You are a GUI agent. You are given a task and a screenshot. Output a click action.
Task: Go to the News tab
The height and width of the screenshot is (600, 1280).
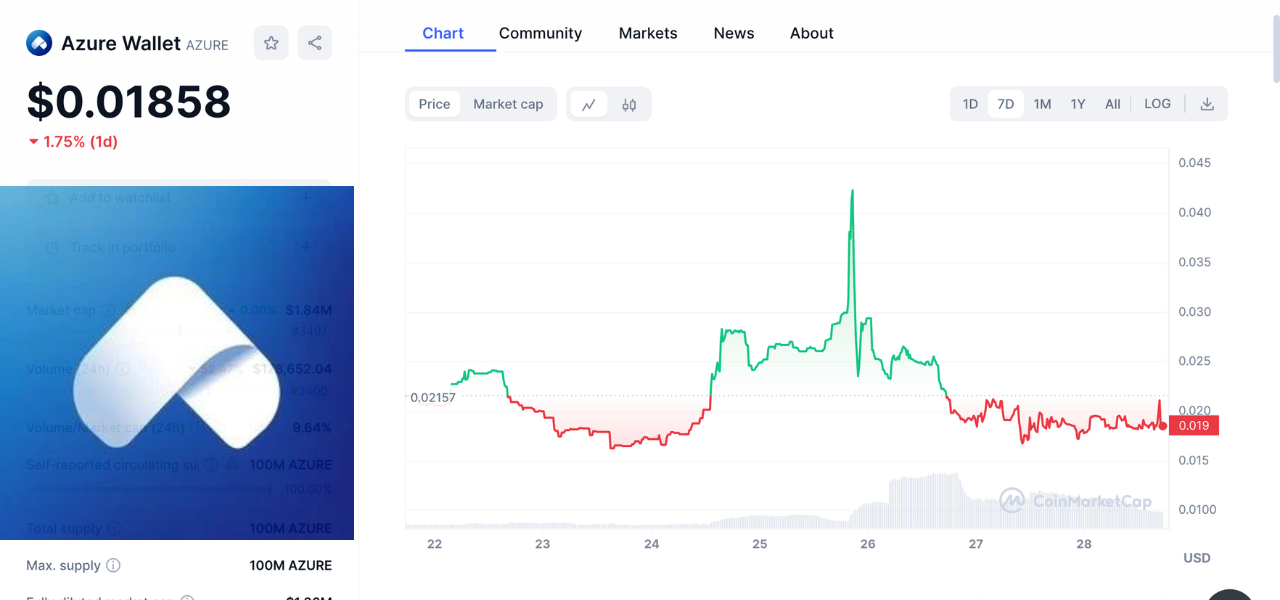(x=734, y=33)
